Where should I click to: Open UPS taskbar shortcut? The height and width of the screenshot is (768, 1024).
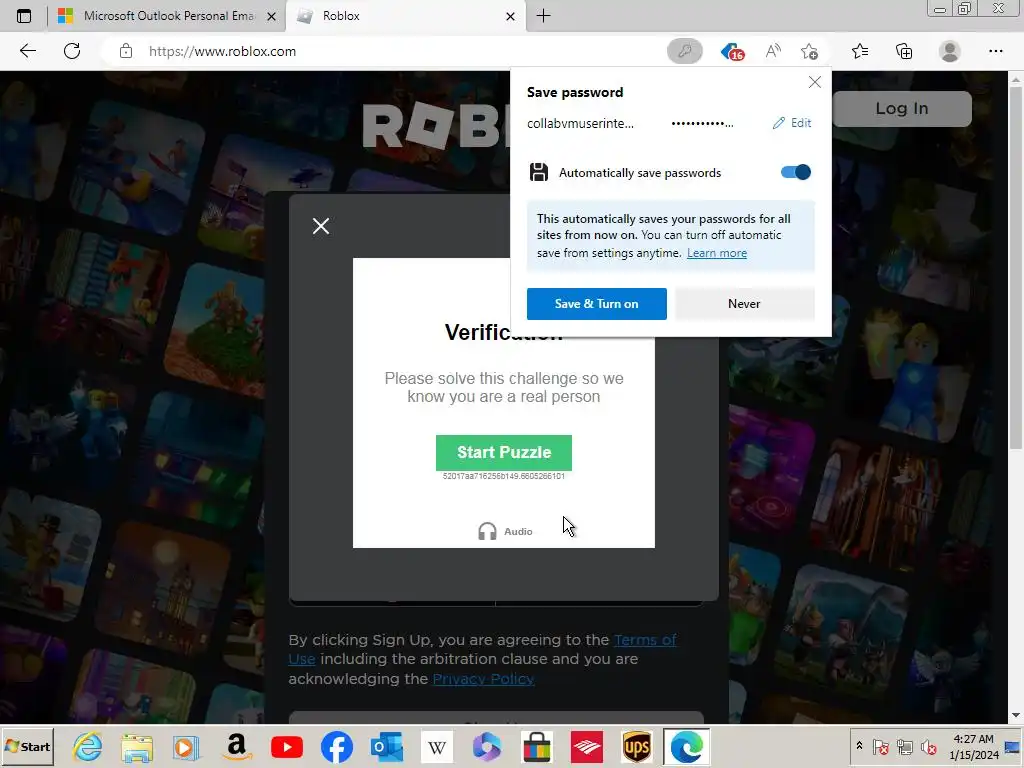click(637, 746)
